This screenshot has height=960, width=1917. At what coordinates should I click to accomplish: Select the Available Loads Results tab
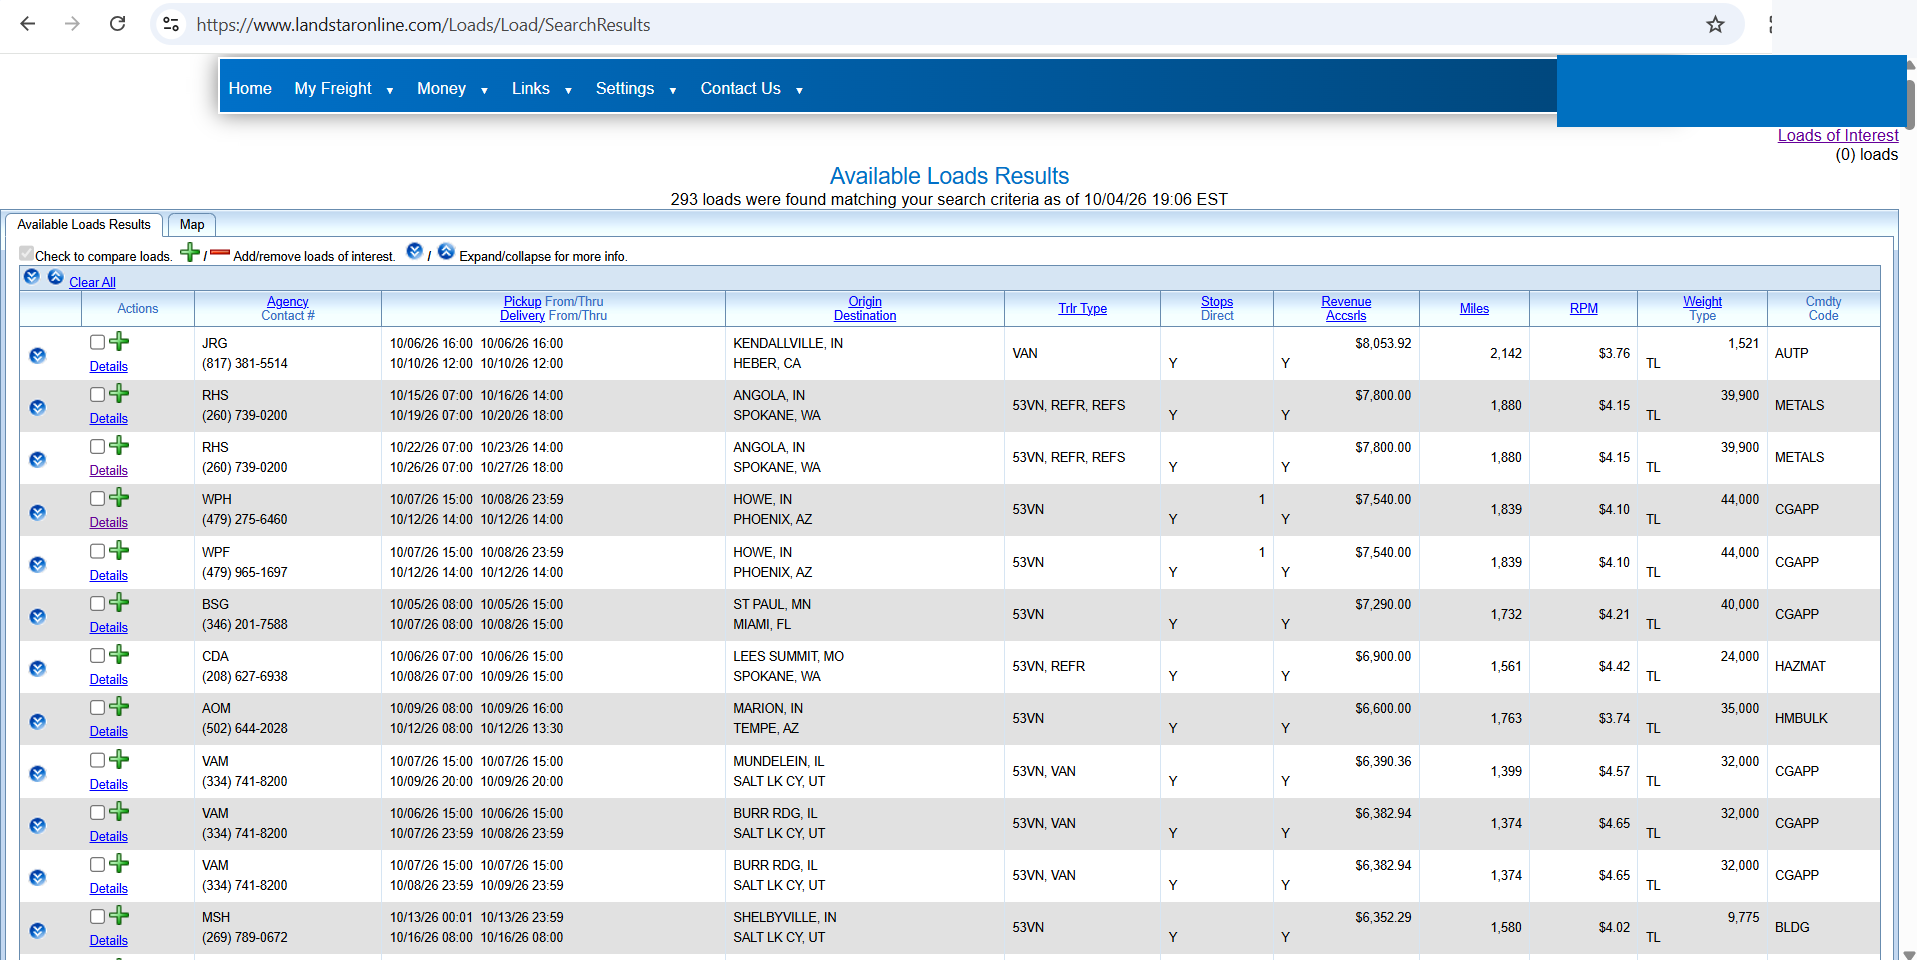tap(84, 225)
